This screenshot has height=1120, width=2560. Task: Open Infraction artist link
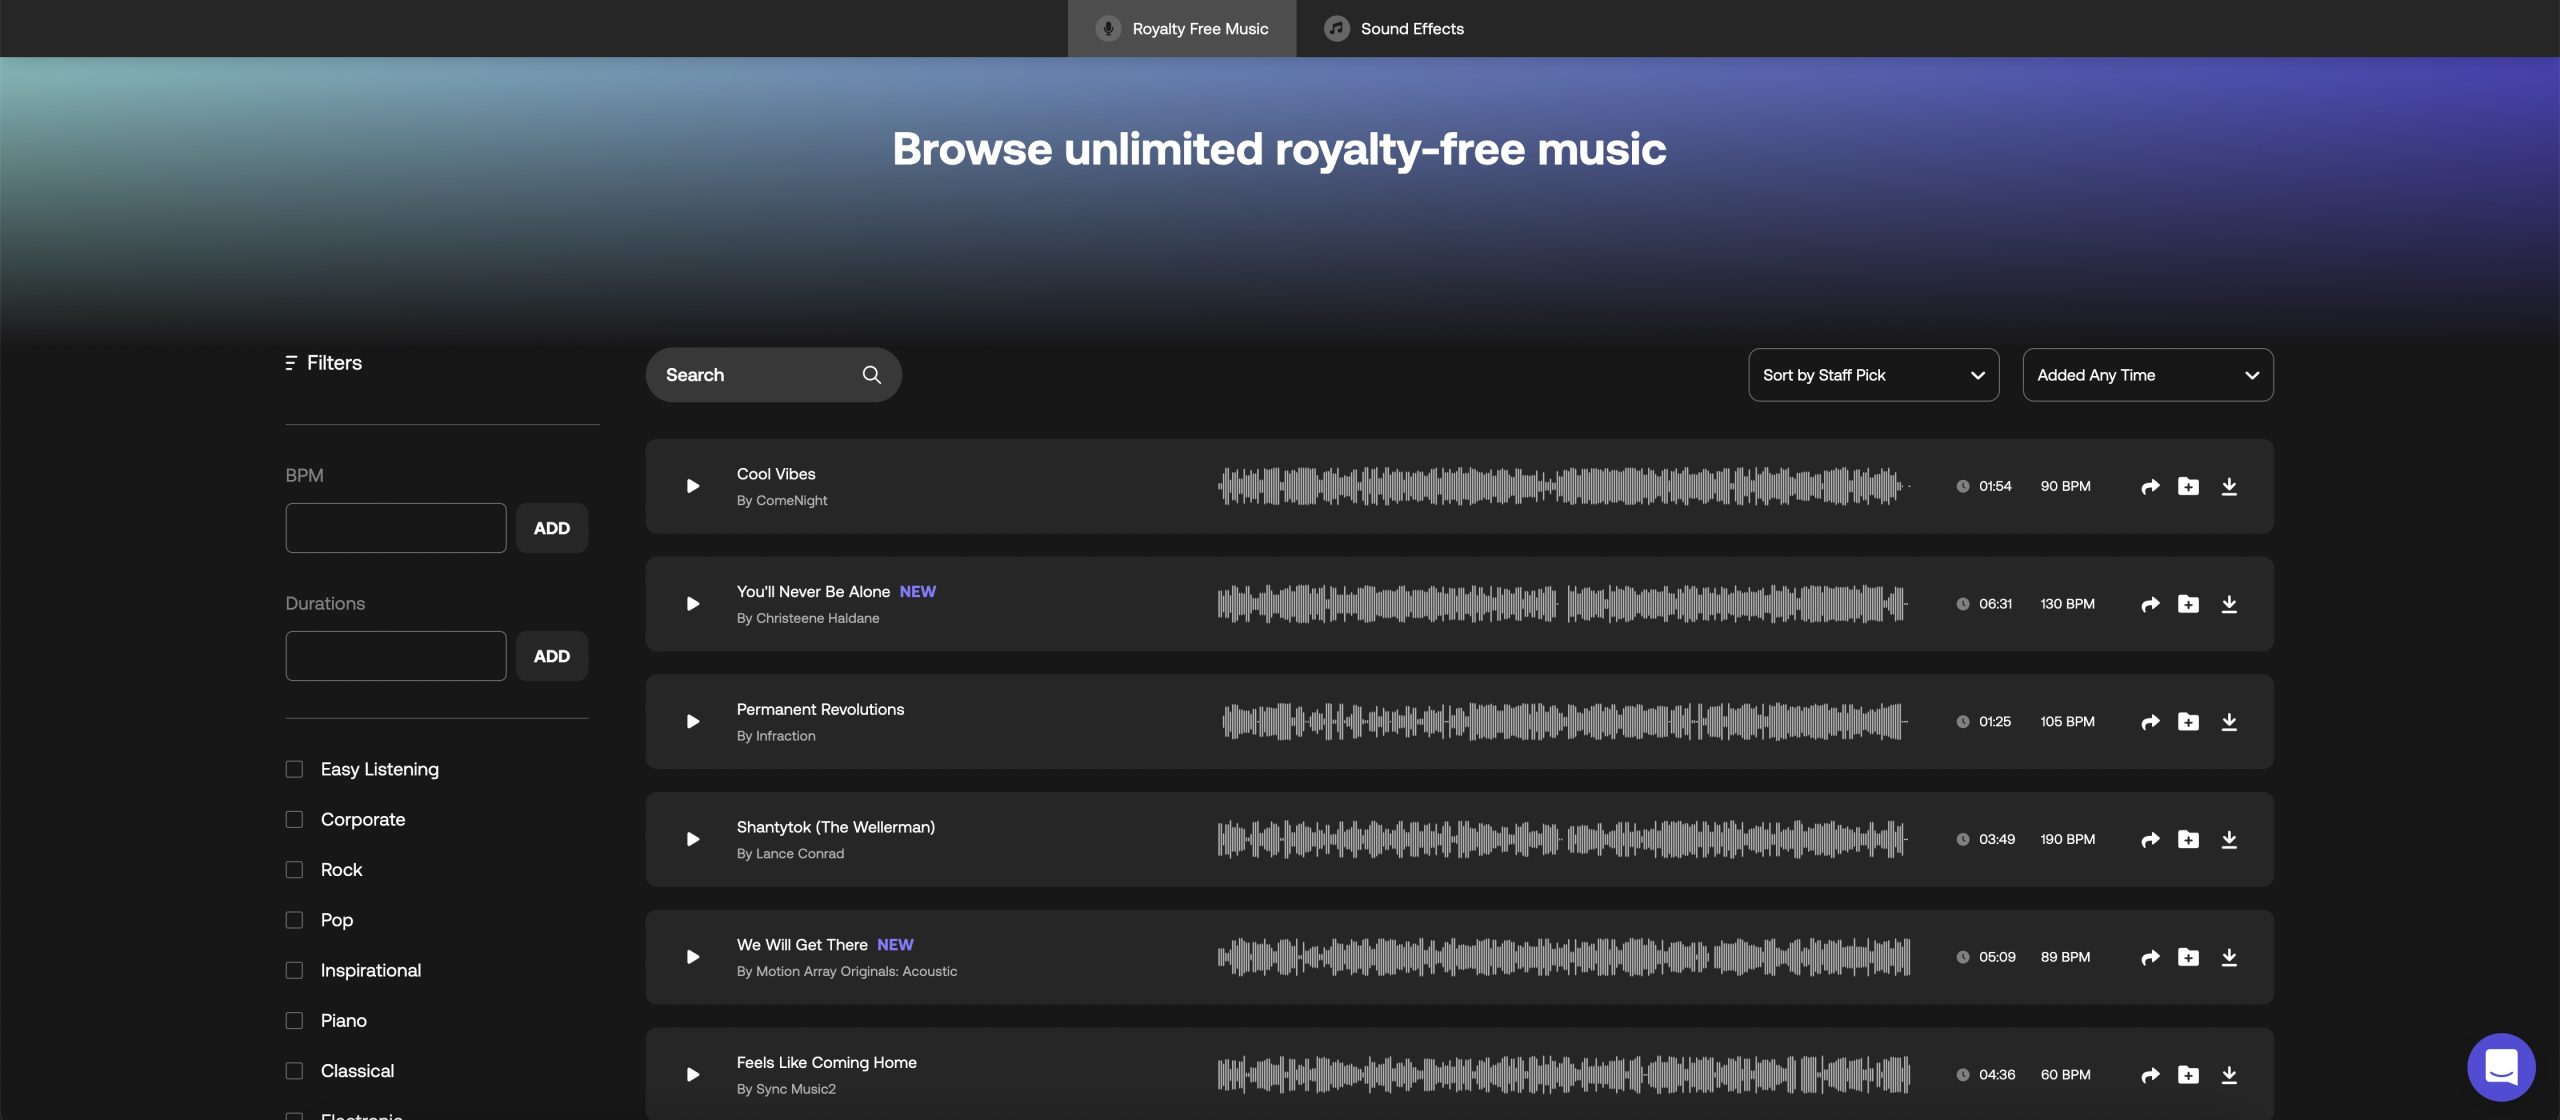coord(785,736)
